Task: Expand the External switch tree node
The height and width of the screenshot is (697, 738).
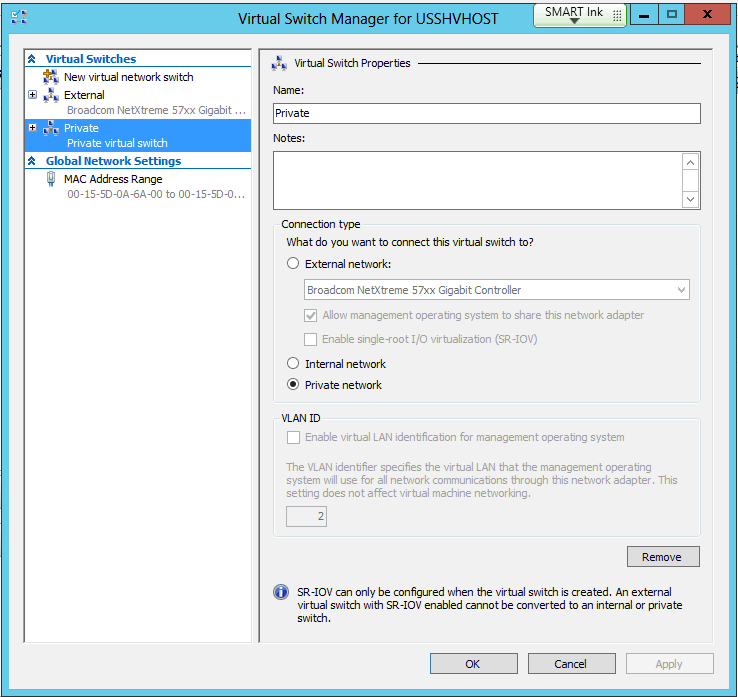Action: 32,95
